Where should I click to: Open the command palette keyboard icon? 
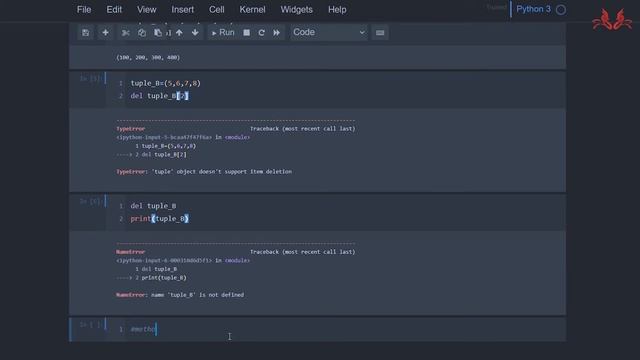pyautogui.click(x=380, y=33)
